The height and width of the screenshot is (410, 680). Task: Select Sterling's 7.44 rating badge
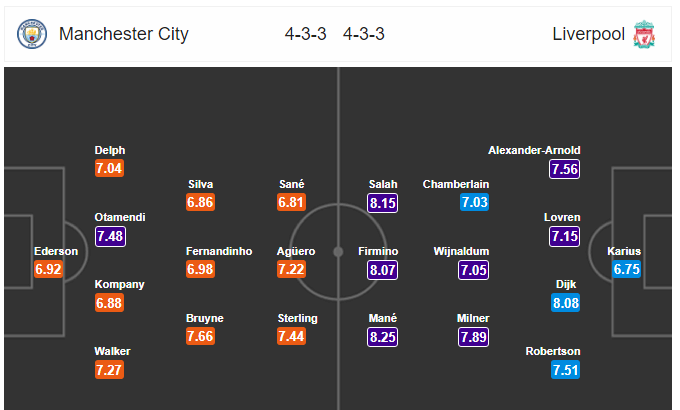point(291,336)
